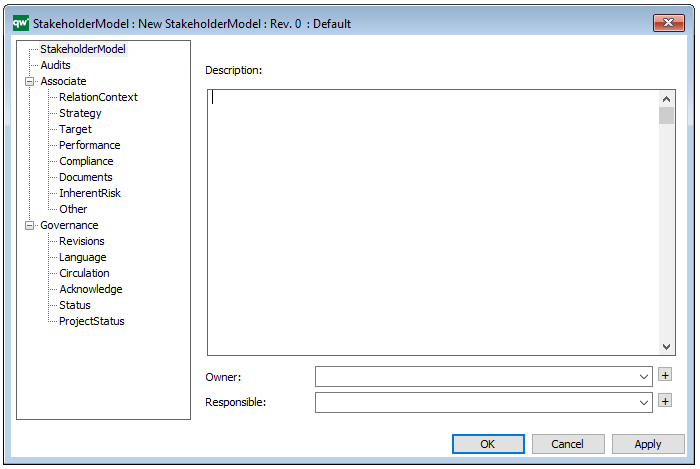The image size is (700, 469).
Task: Open the Acknowledge page
Action: click(91, 289)
